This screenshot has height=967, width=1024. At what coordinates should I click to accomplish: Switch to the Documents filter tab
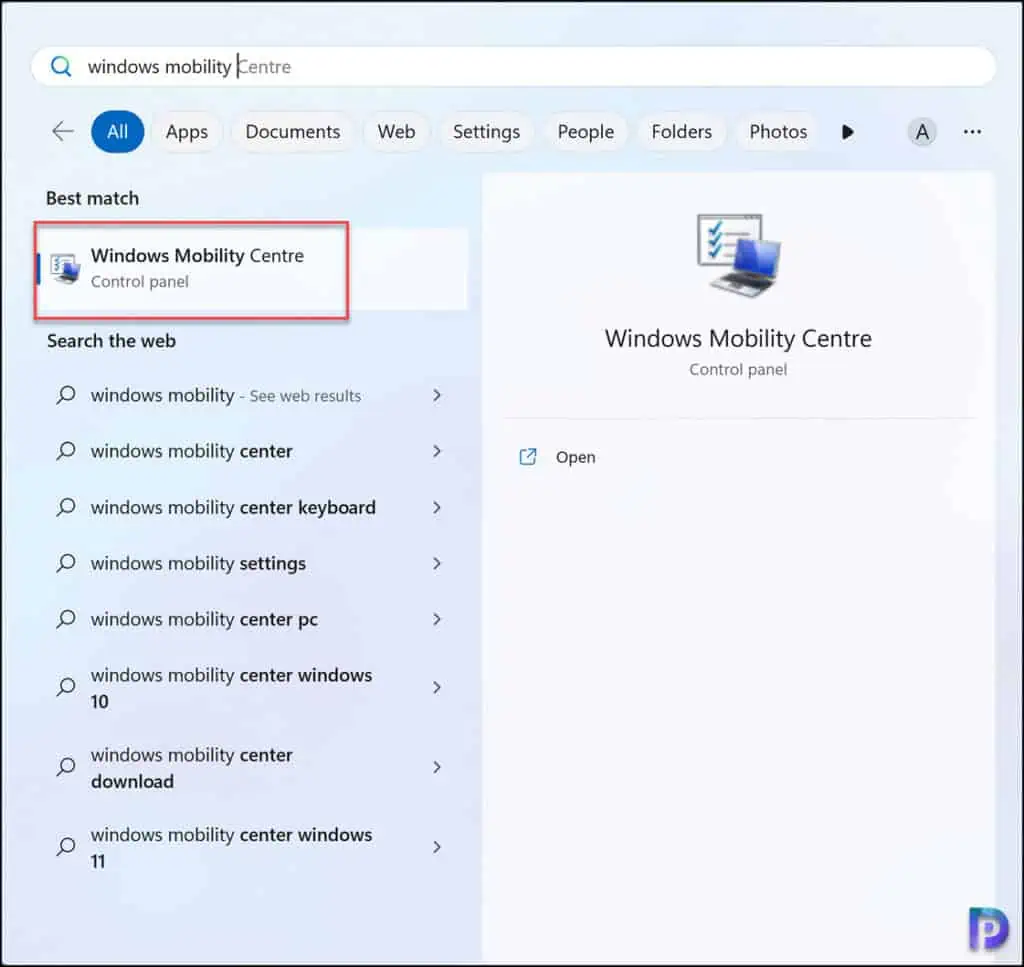click(293, 131)
